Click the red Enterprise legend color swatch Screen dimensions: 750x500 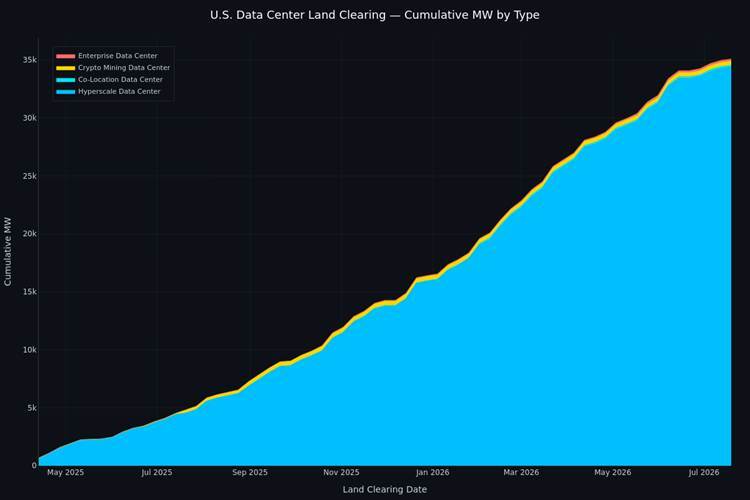pyautogui.click(x=66, y=56)
